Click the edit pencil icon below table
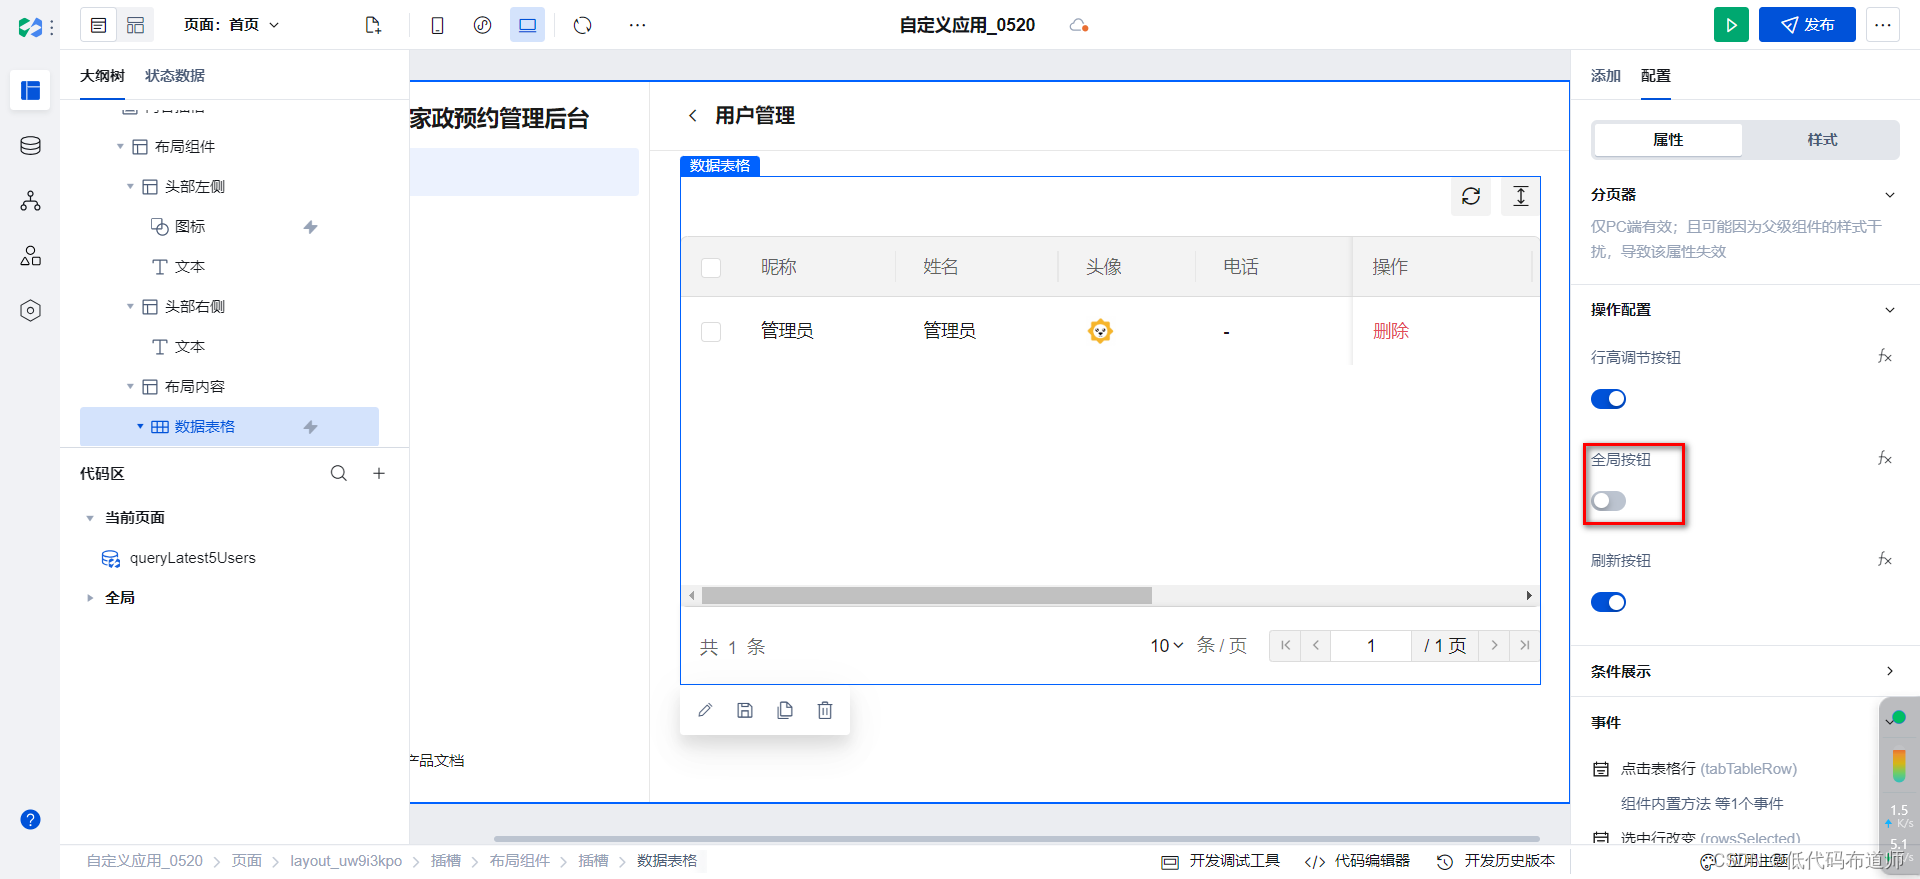The height and width of the screenshot is (879, 1920). tap(705, 710)
